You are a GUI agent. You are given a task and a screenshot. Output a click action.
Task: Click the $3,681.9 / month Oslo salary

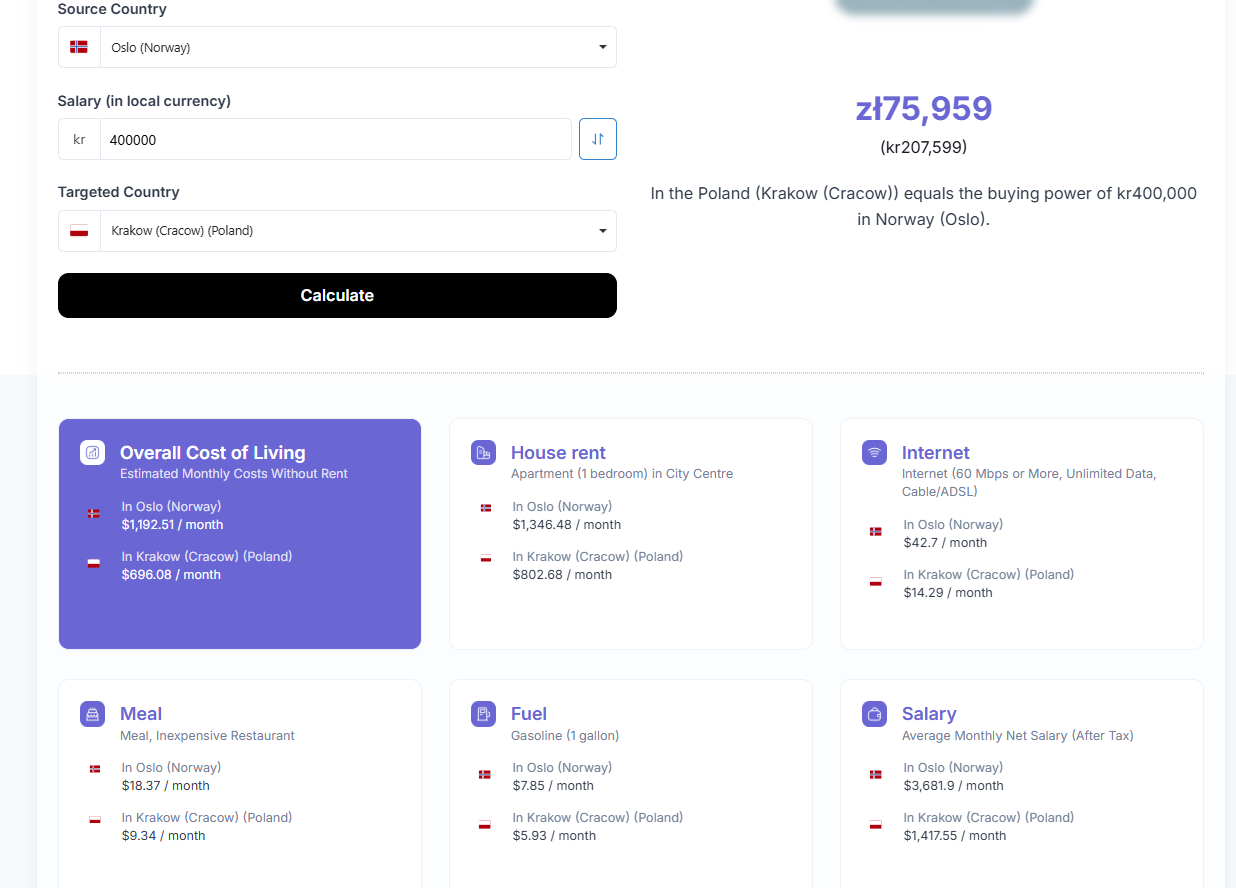954,786
